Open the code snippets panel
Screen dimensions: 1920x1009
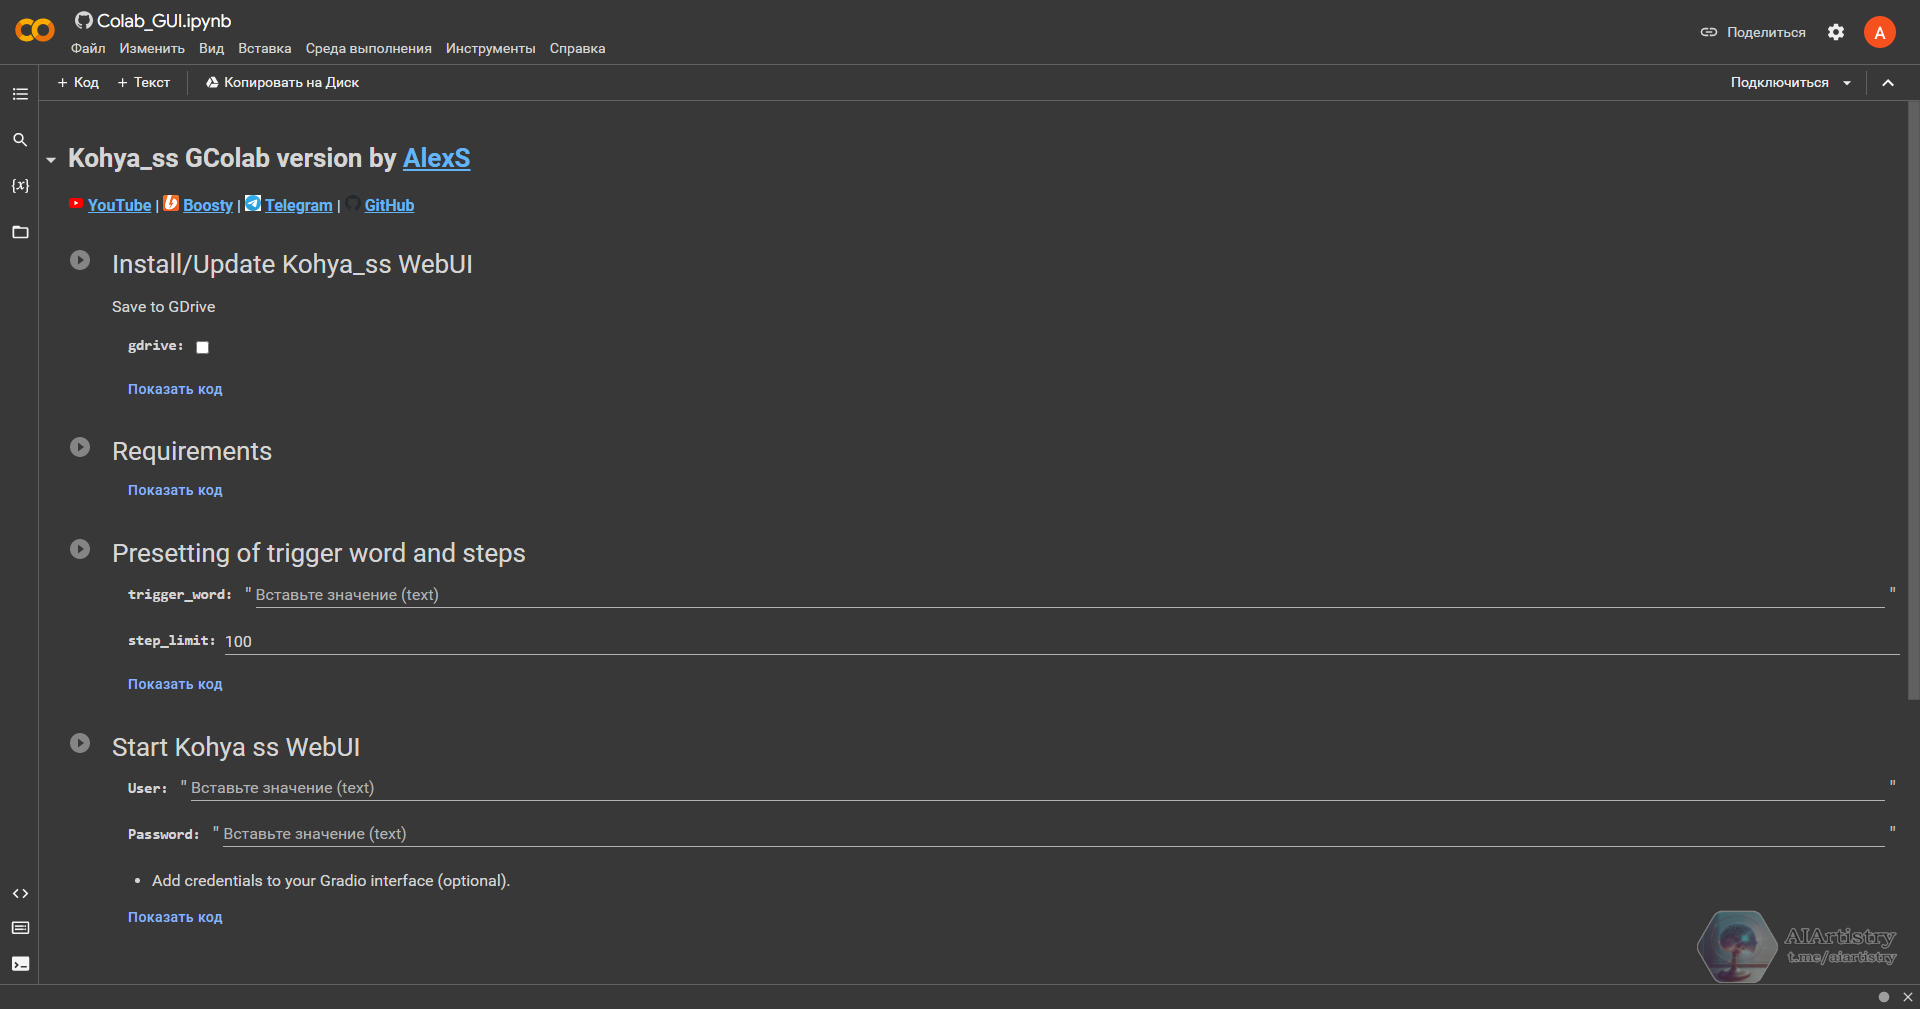(x=20, y=893)
